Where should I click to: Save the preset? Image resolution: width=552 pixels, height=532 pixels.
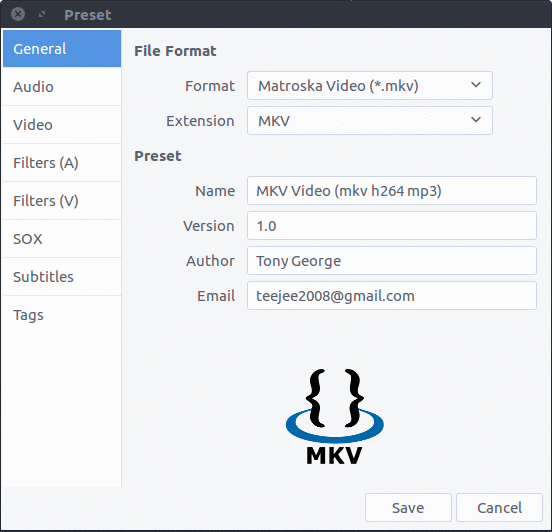[x=408, y=507]
